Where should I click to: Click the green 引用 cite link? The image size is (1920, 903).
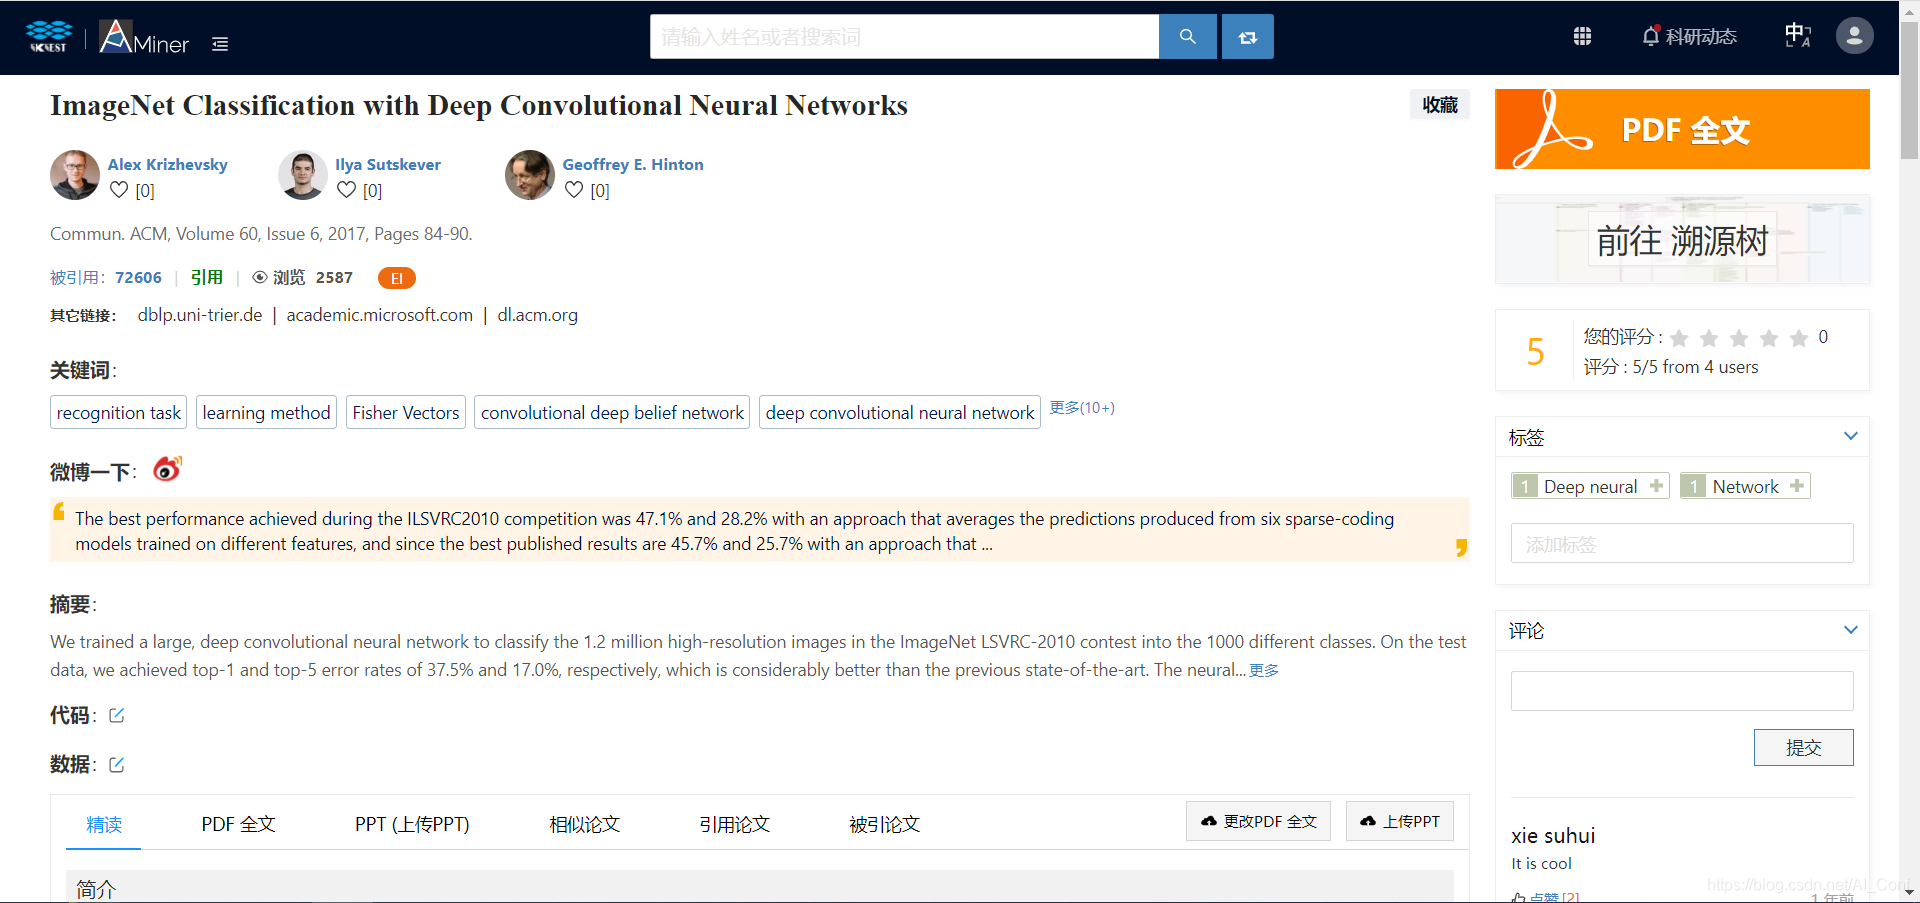coord(207,277)
